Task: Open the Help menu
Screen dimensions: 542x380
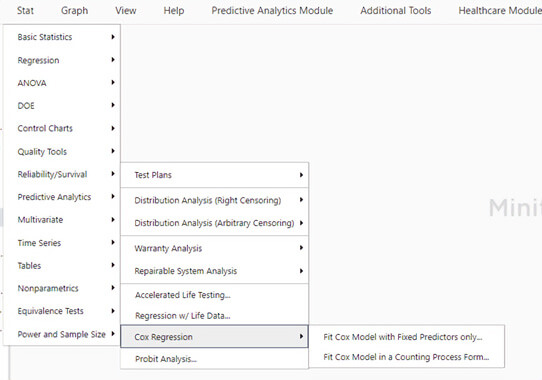Action: click(174, 11)
